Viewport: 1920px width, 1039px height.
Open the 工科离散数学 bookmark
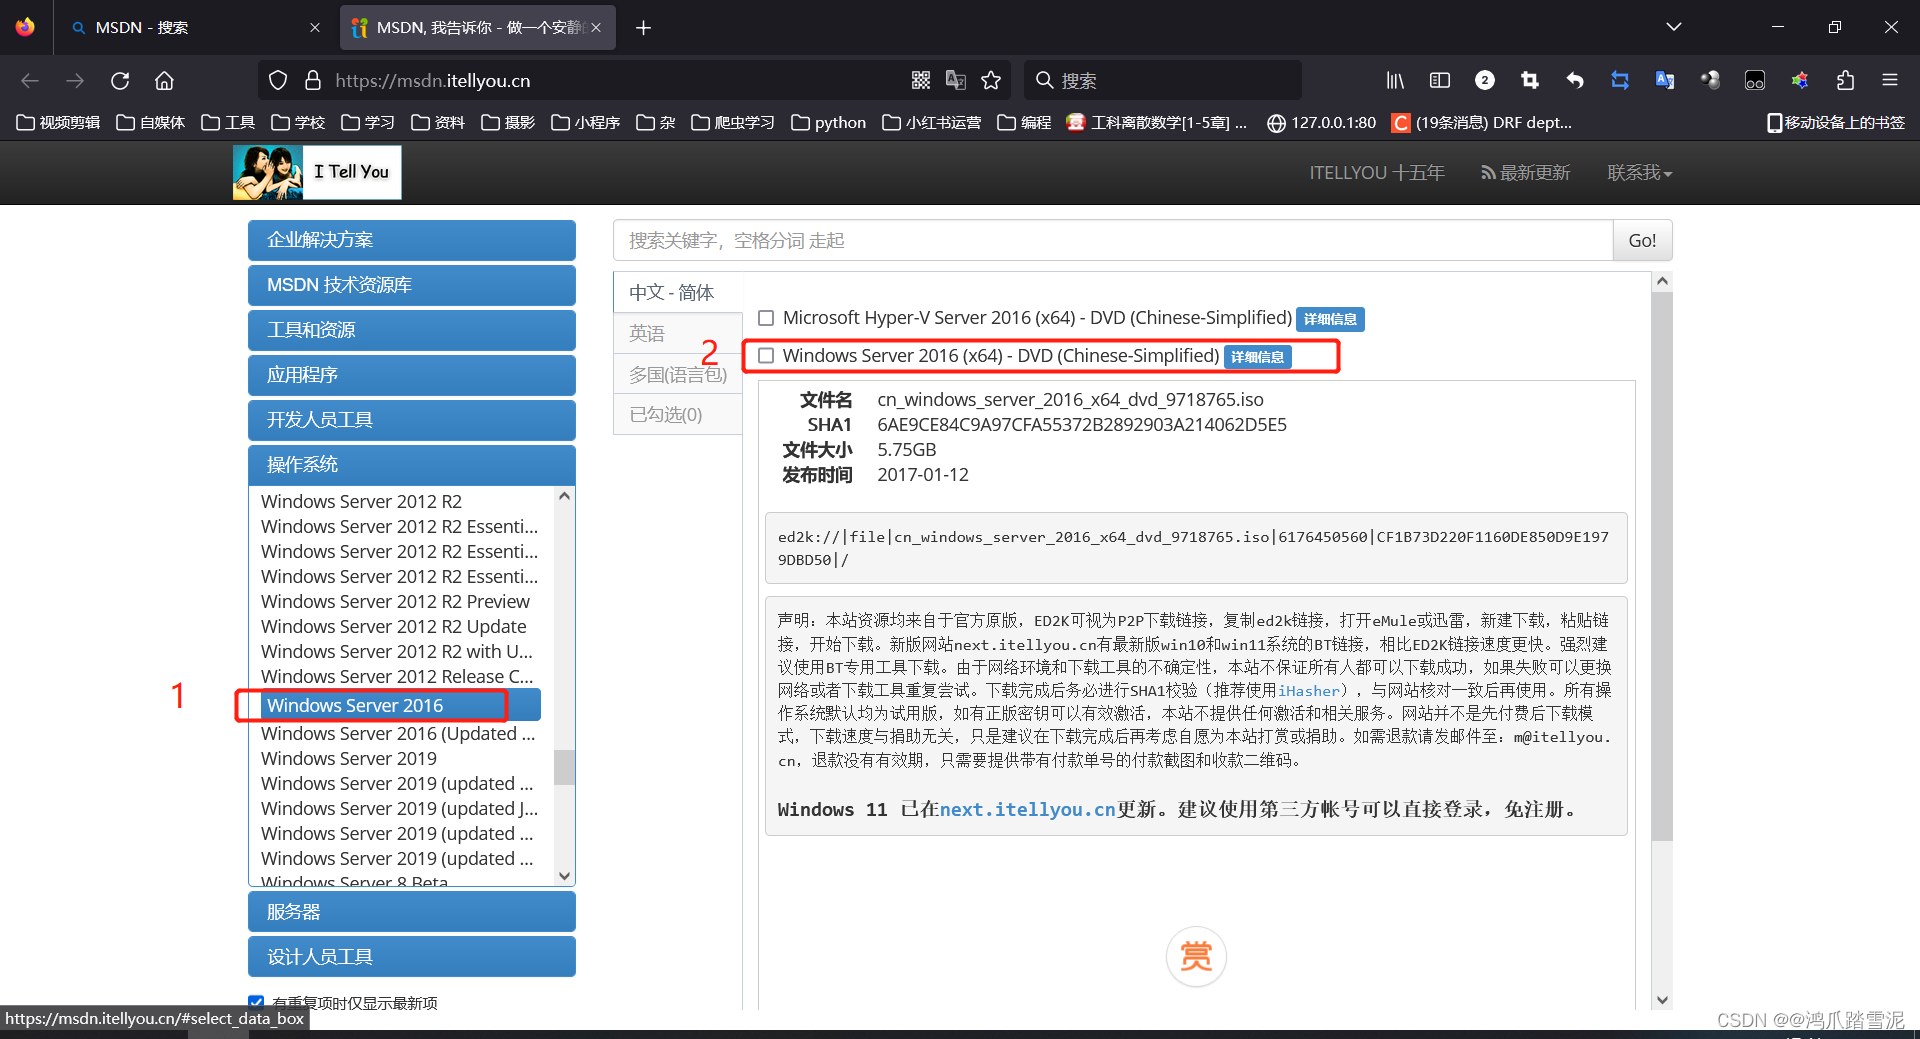pos(1157,123)
